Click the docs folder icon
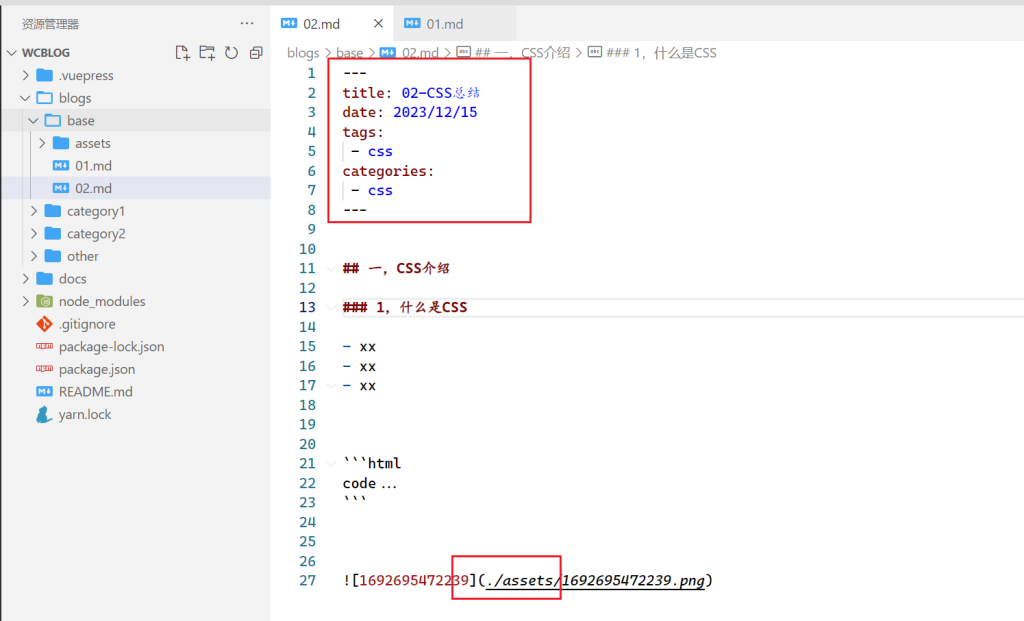Screen dimensions: 1024x621 (44, 279)
